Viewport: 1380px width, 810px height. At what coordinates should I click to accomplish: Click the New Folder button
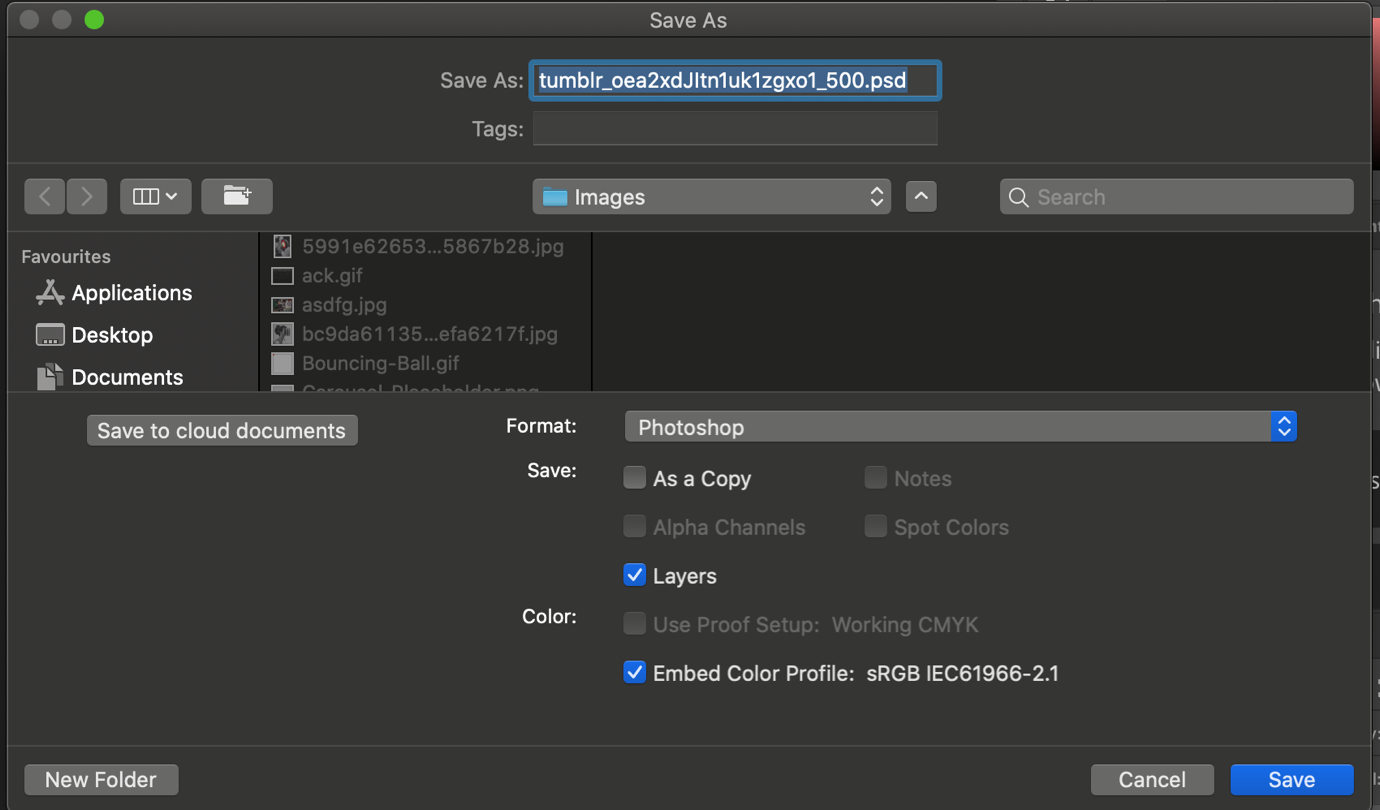point(101,779)
